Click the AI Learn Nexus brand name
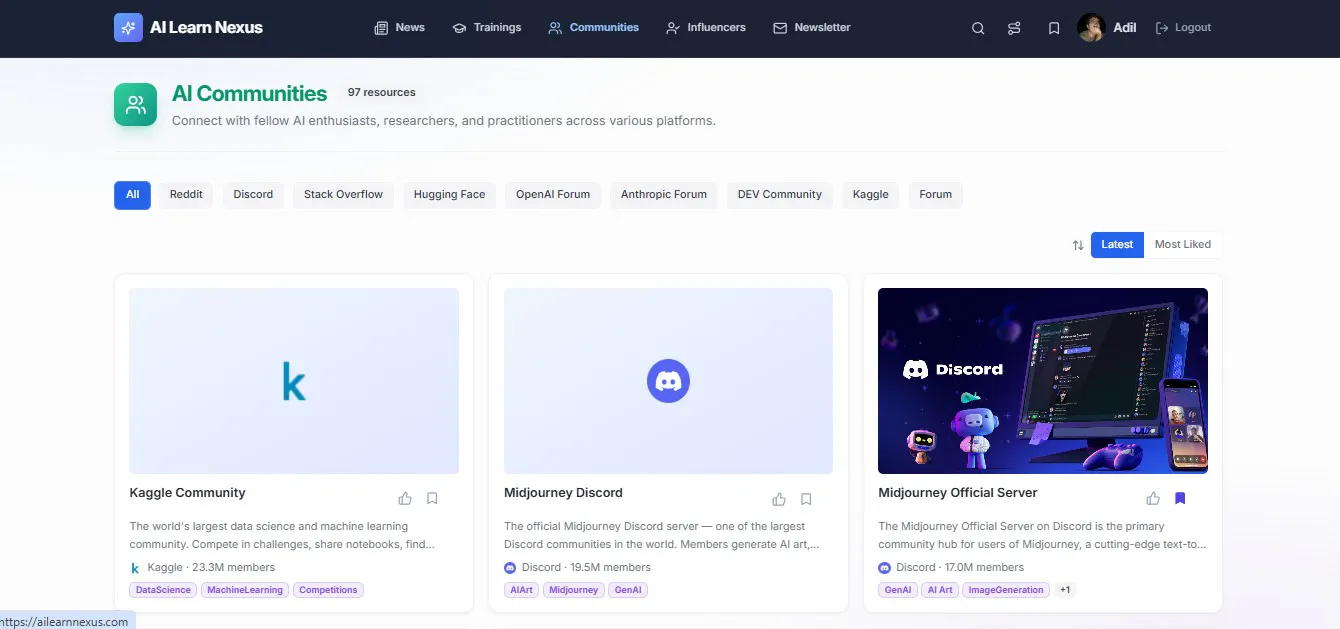1340x629 pixels. pos(206,28)
